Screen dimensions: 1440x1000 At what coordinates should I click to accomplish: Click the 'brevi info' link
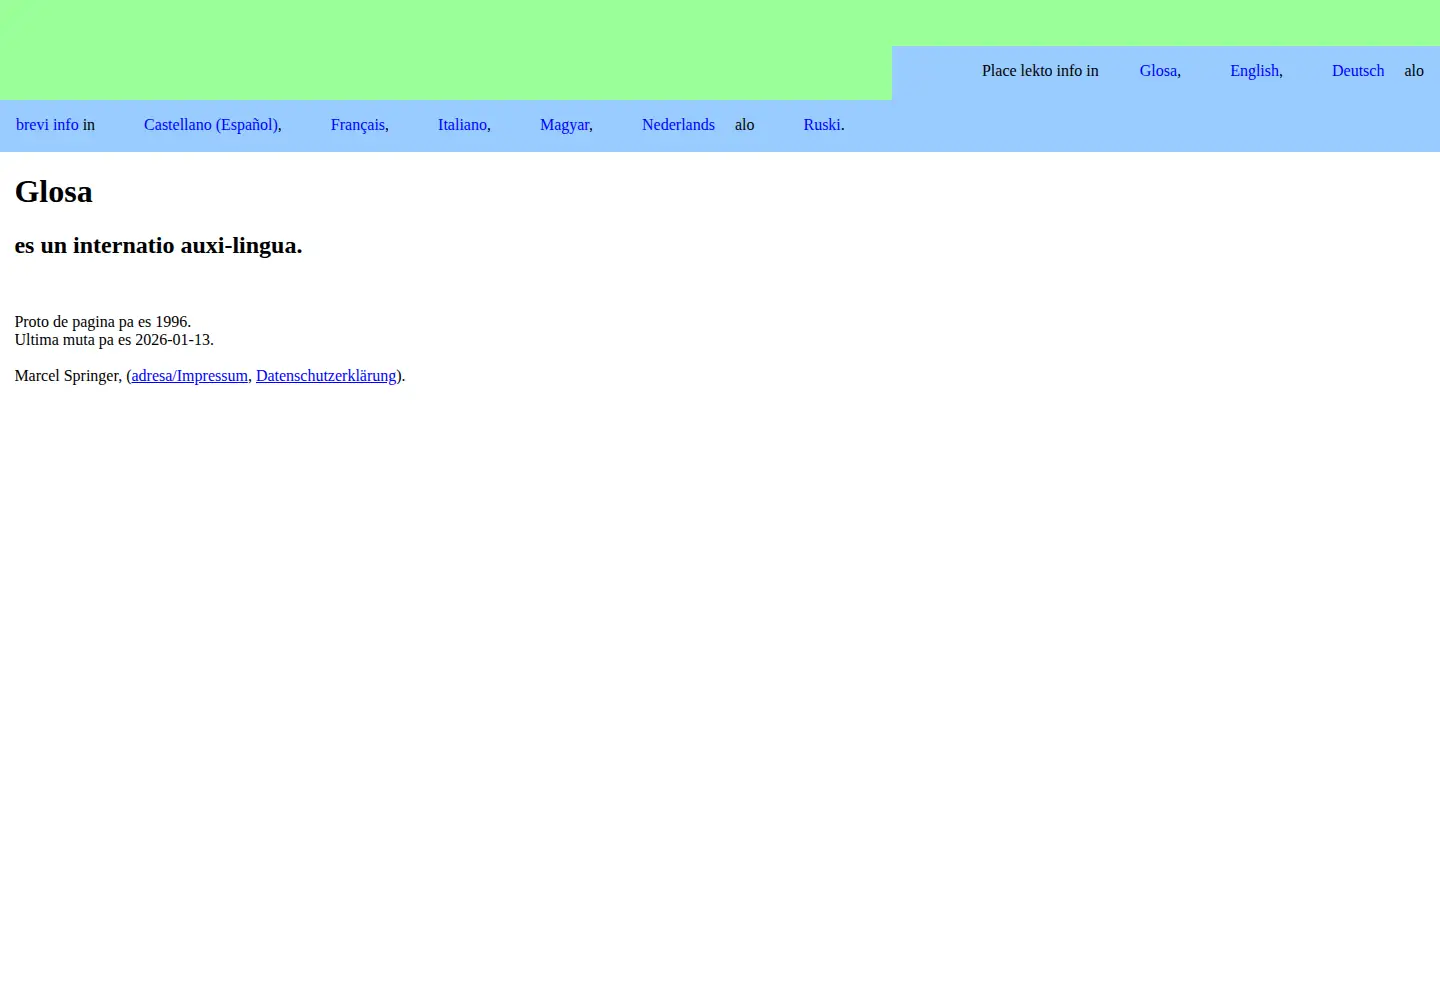click(47, 125)
